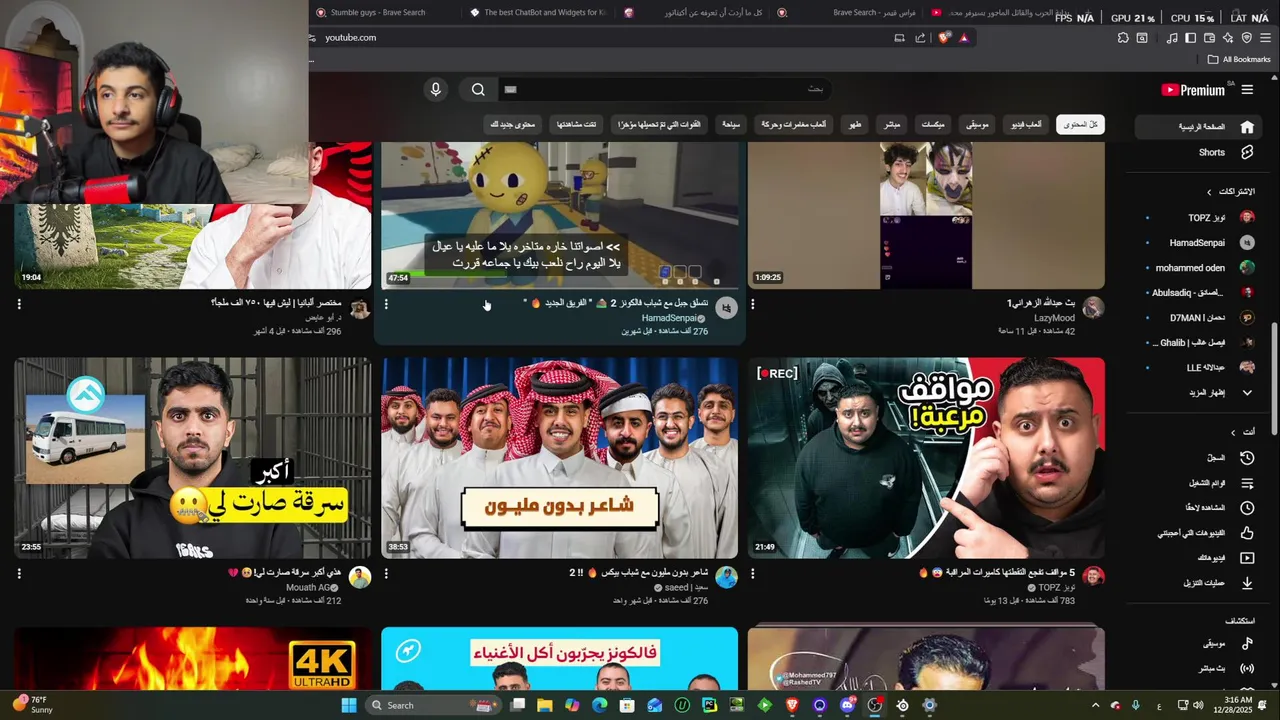The width and height of the screenshot is (1280, 720).
Task: Select the live filter chip
Action: point(890,125)
